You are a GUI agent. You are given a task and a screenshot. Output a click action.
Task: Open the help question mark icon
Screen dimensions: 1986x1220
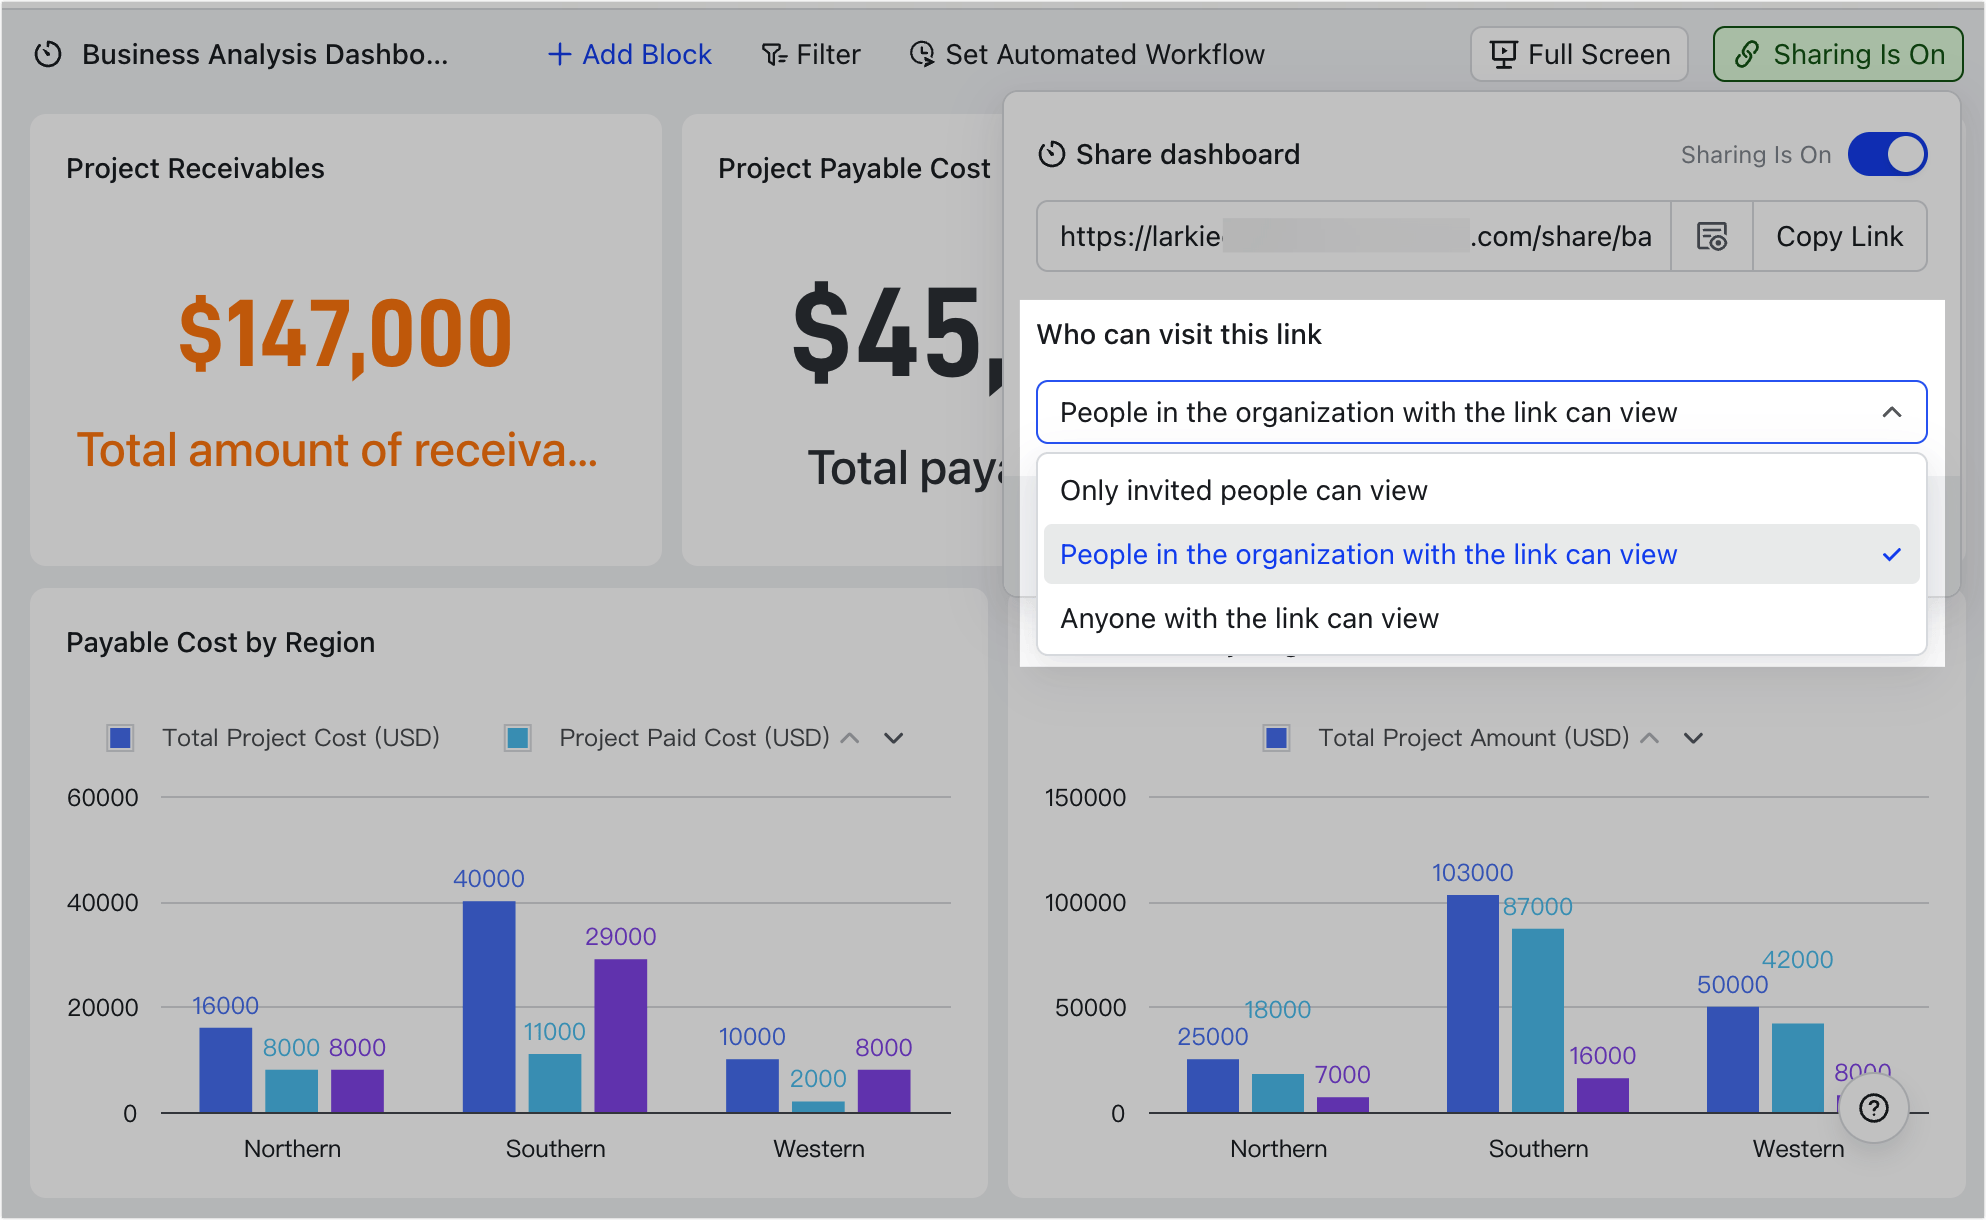1874,1108
